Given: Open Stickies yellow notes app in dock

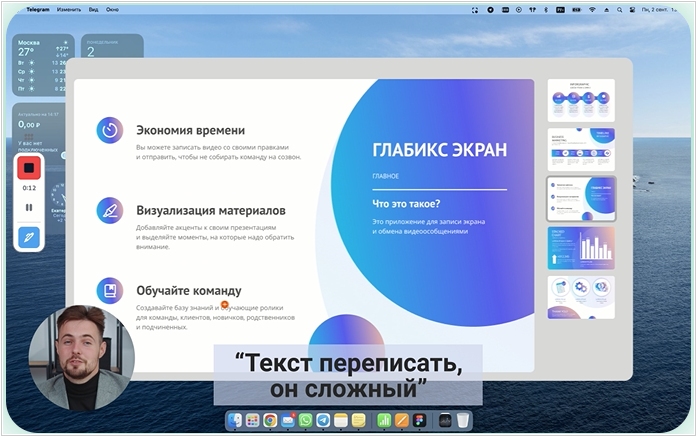Looking at the screenshot, I should (358, 420).
